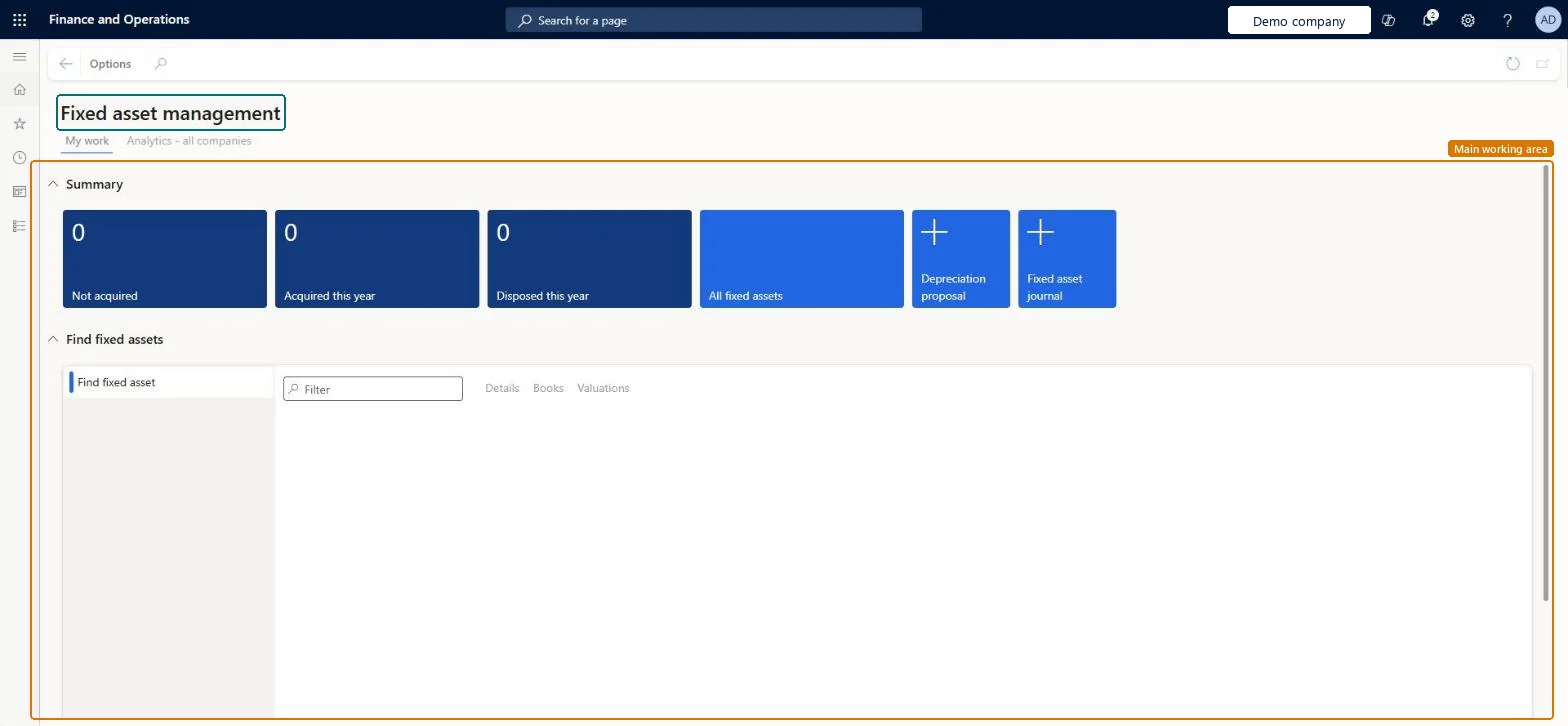The height and width of the screenshot is (726, 1568).
Task: Open the AD user avatar menu
Action: pos(1547,20)
